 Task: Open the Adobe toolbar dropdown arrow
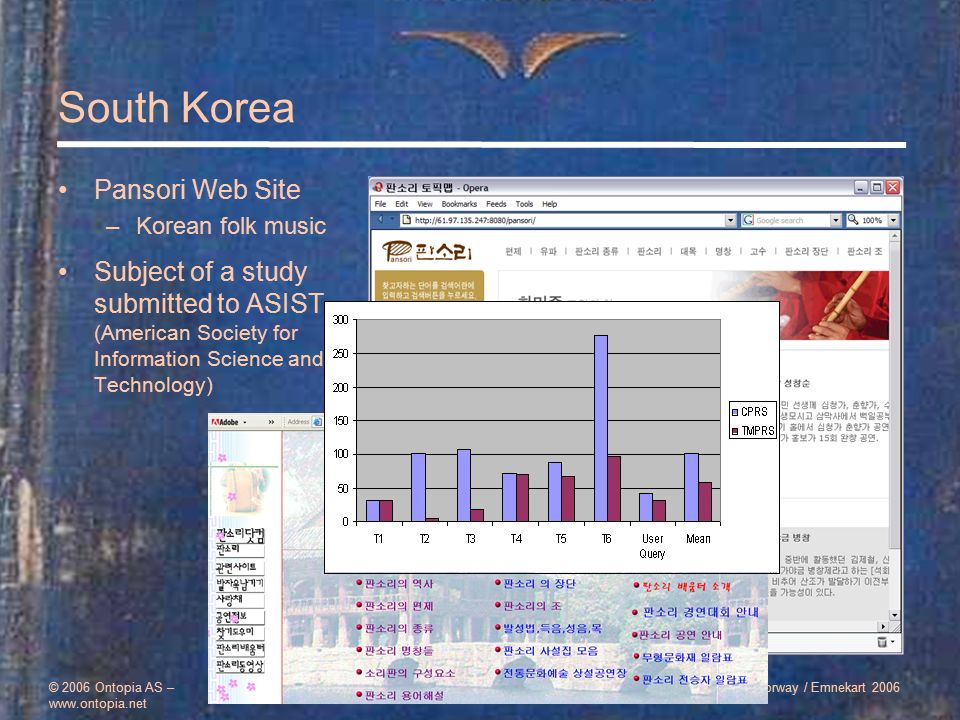(x=245, y=422)
